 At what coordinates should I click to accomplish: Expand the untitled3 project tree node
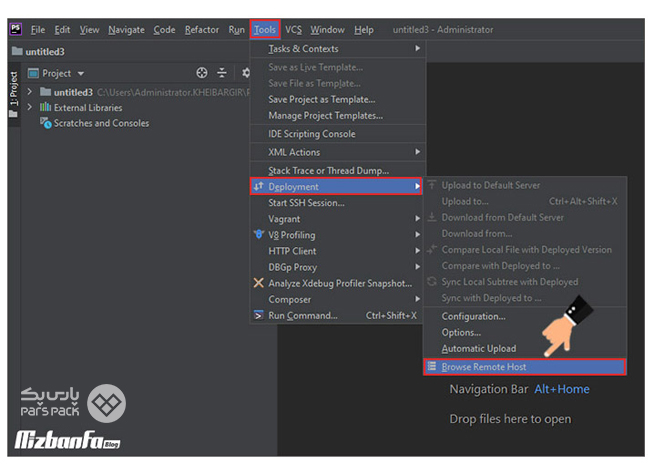(x=29, y=91)
